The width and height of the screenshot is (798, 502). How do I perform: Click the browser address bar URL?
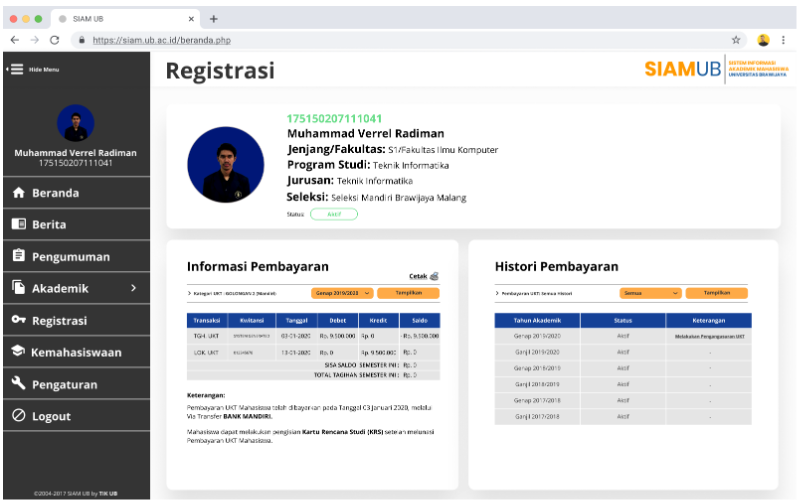click(162, 40)
